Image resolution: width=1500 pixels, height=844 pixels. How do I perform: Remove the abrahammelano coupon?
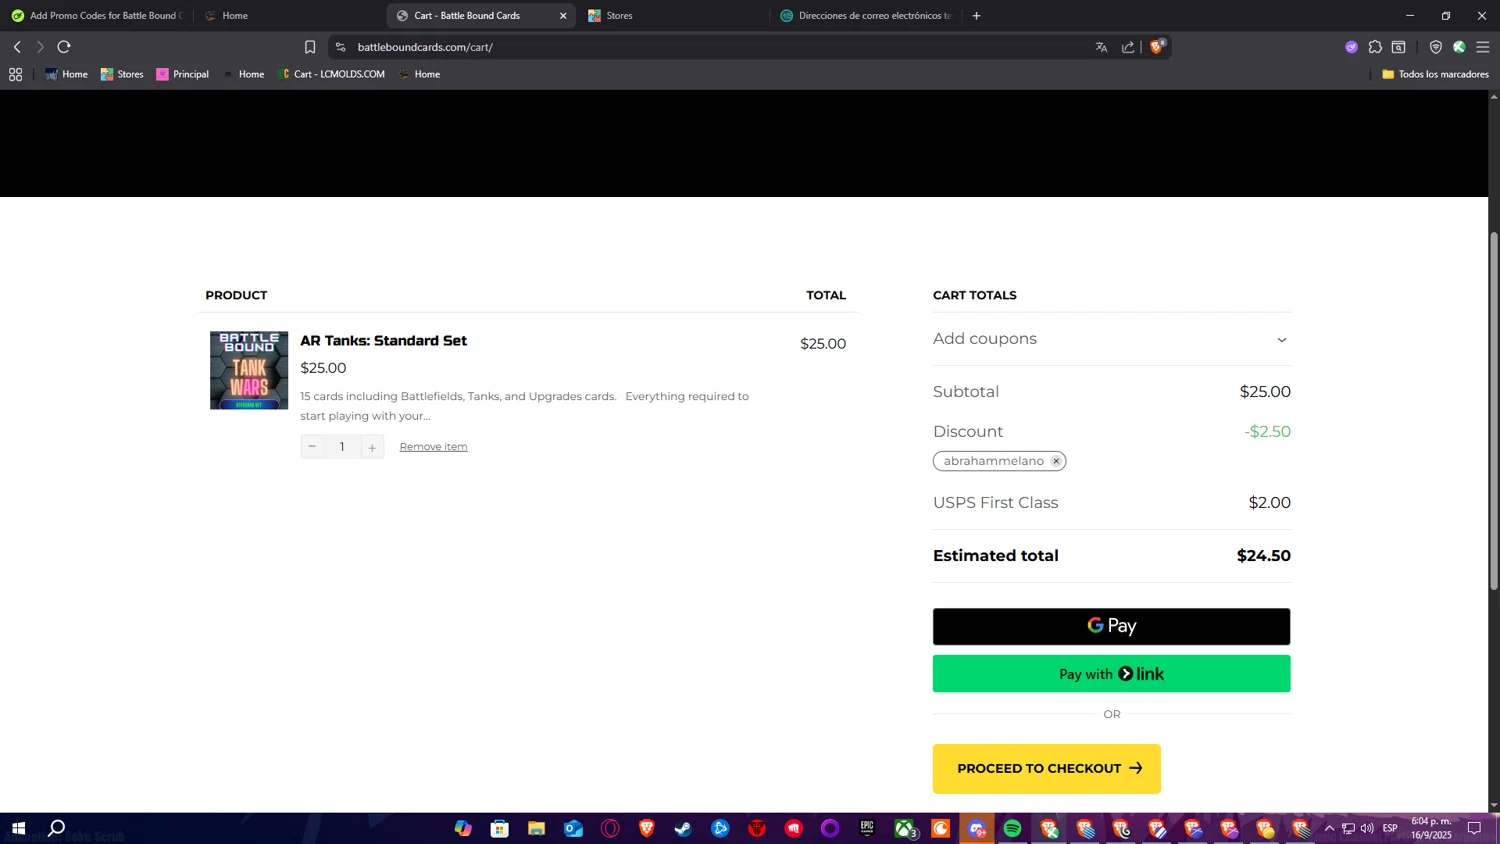pos(1056,461)
